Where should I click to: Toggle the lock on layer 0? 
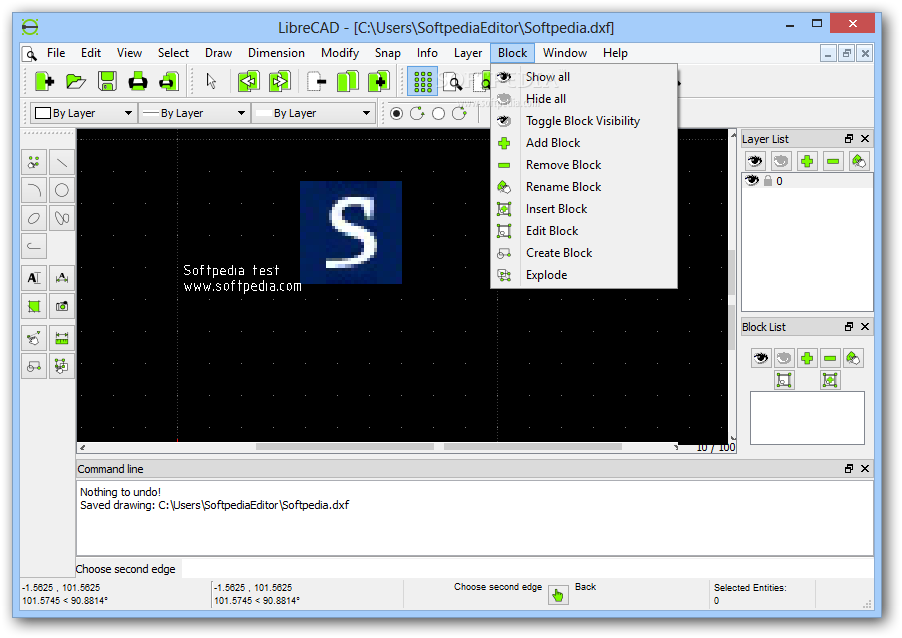767,181
